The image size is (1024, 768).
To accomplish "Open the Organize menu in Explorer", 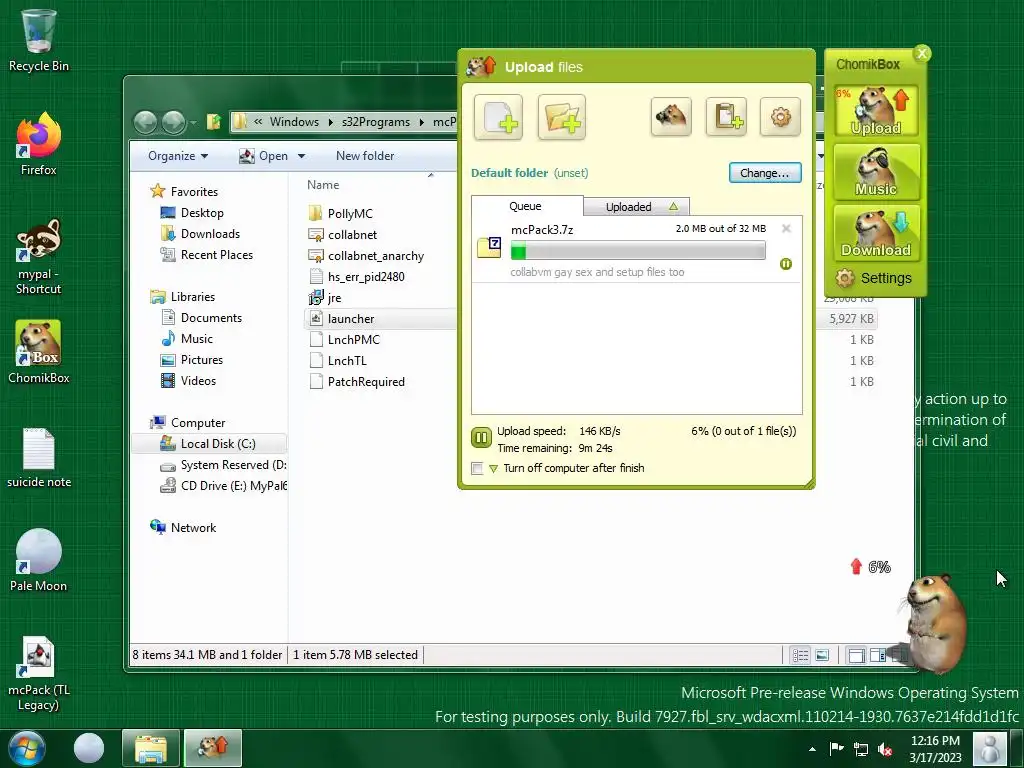I will (x=178, y=156).
